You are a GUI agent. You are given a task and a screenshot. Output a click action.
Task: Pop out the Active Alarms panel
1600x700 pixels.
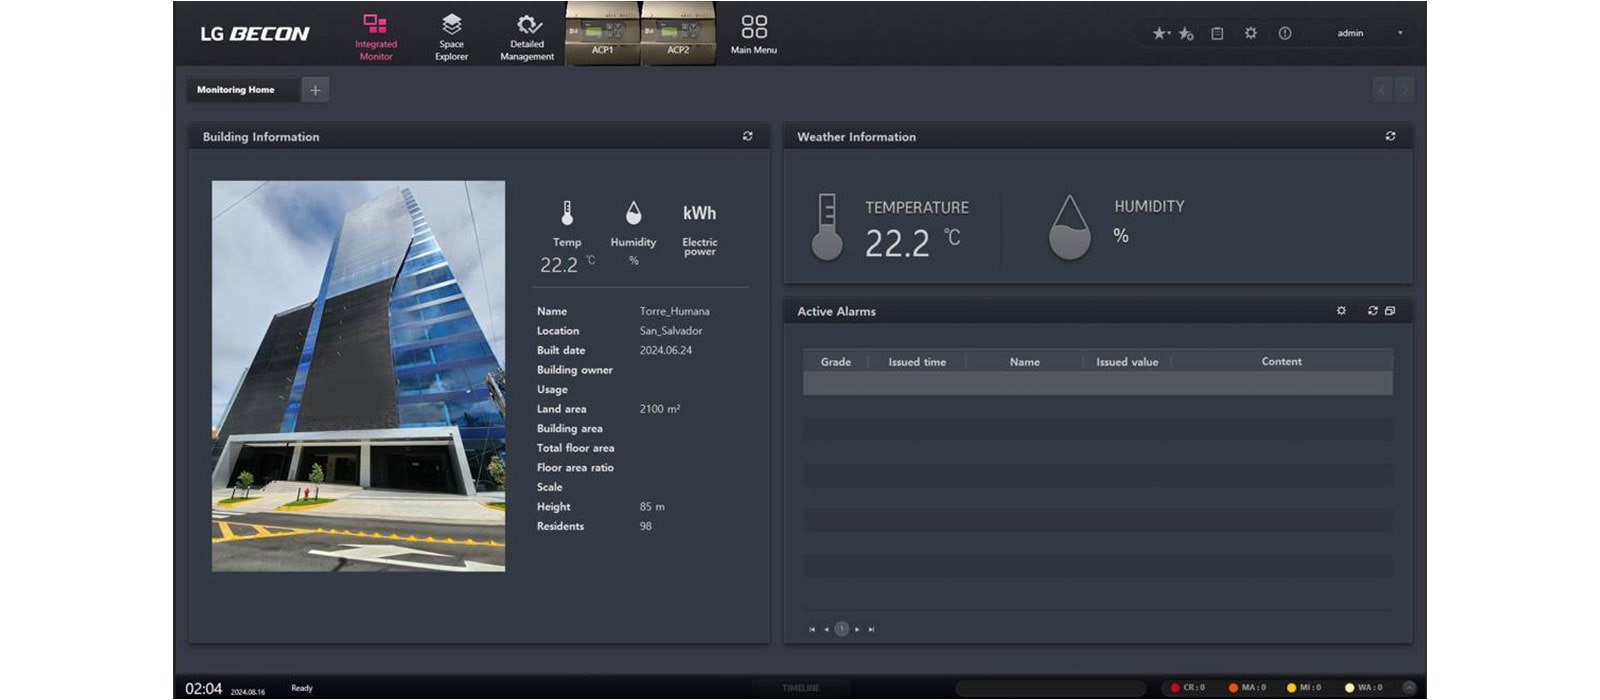[x=1390, y=311]
